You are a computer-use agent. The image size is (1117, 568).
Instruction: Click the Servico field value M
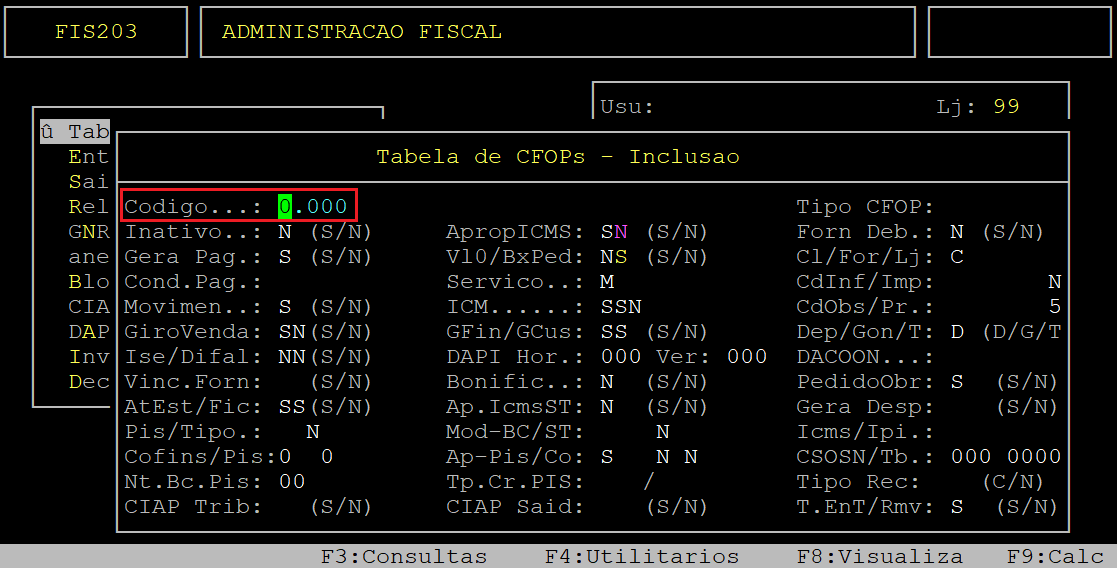[607, 282]
